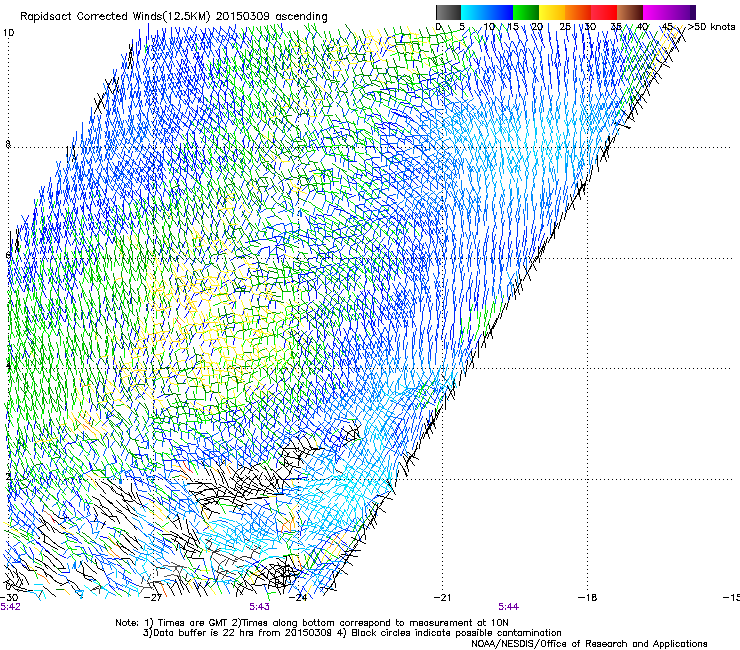This screenshot has height=650, width=740.
Task: Click the '-27' longitude axis label
Action: pos(154,598)
